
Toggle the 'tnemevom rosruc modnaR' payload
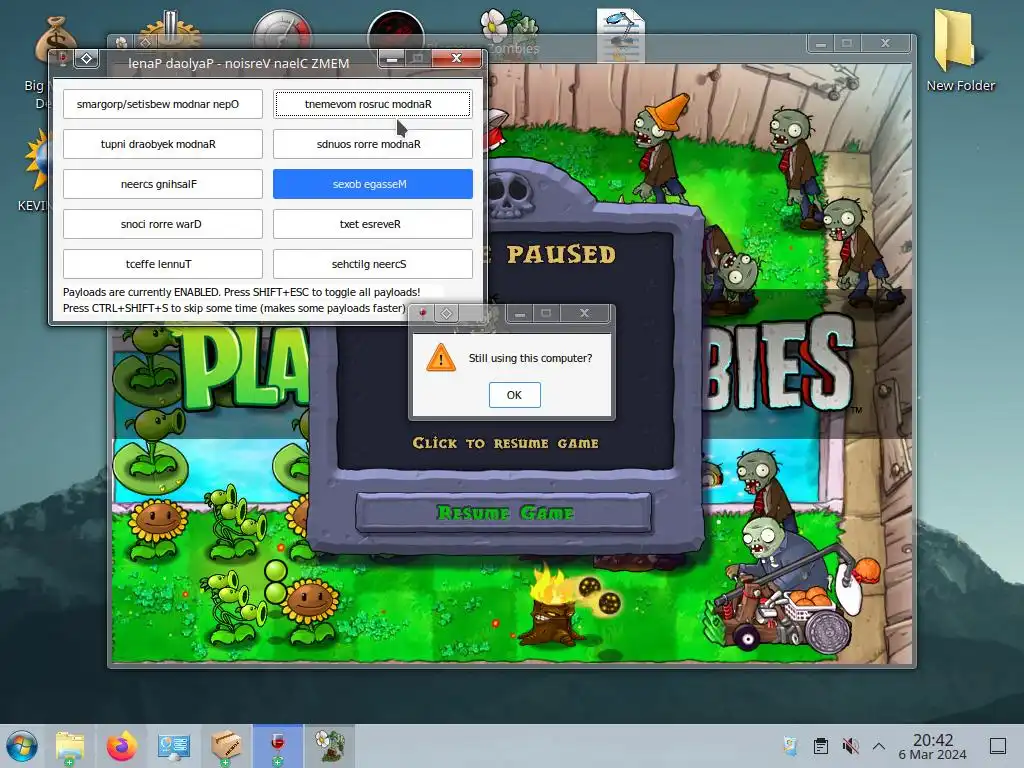(372, 104)
